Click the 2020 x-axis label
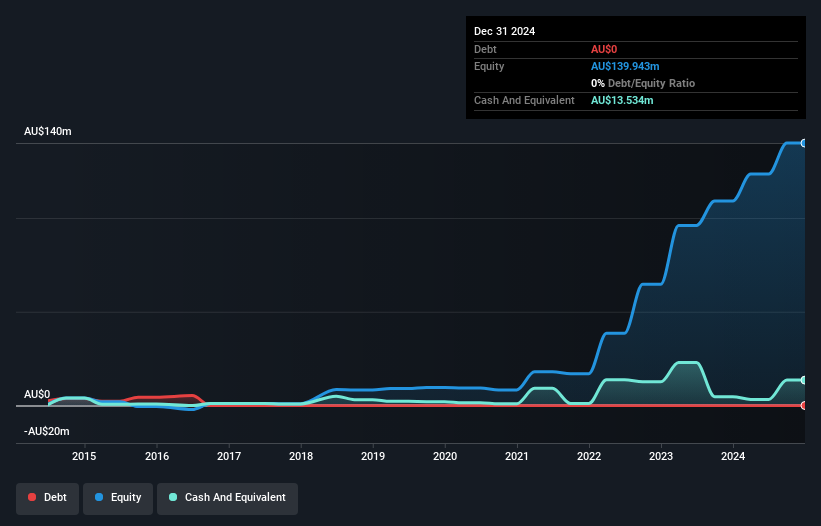The width and height of the screenshot is (821, 526). pyautogui.click(x=445, y=456)
